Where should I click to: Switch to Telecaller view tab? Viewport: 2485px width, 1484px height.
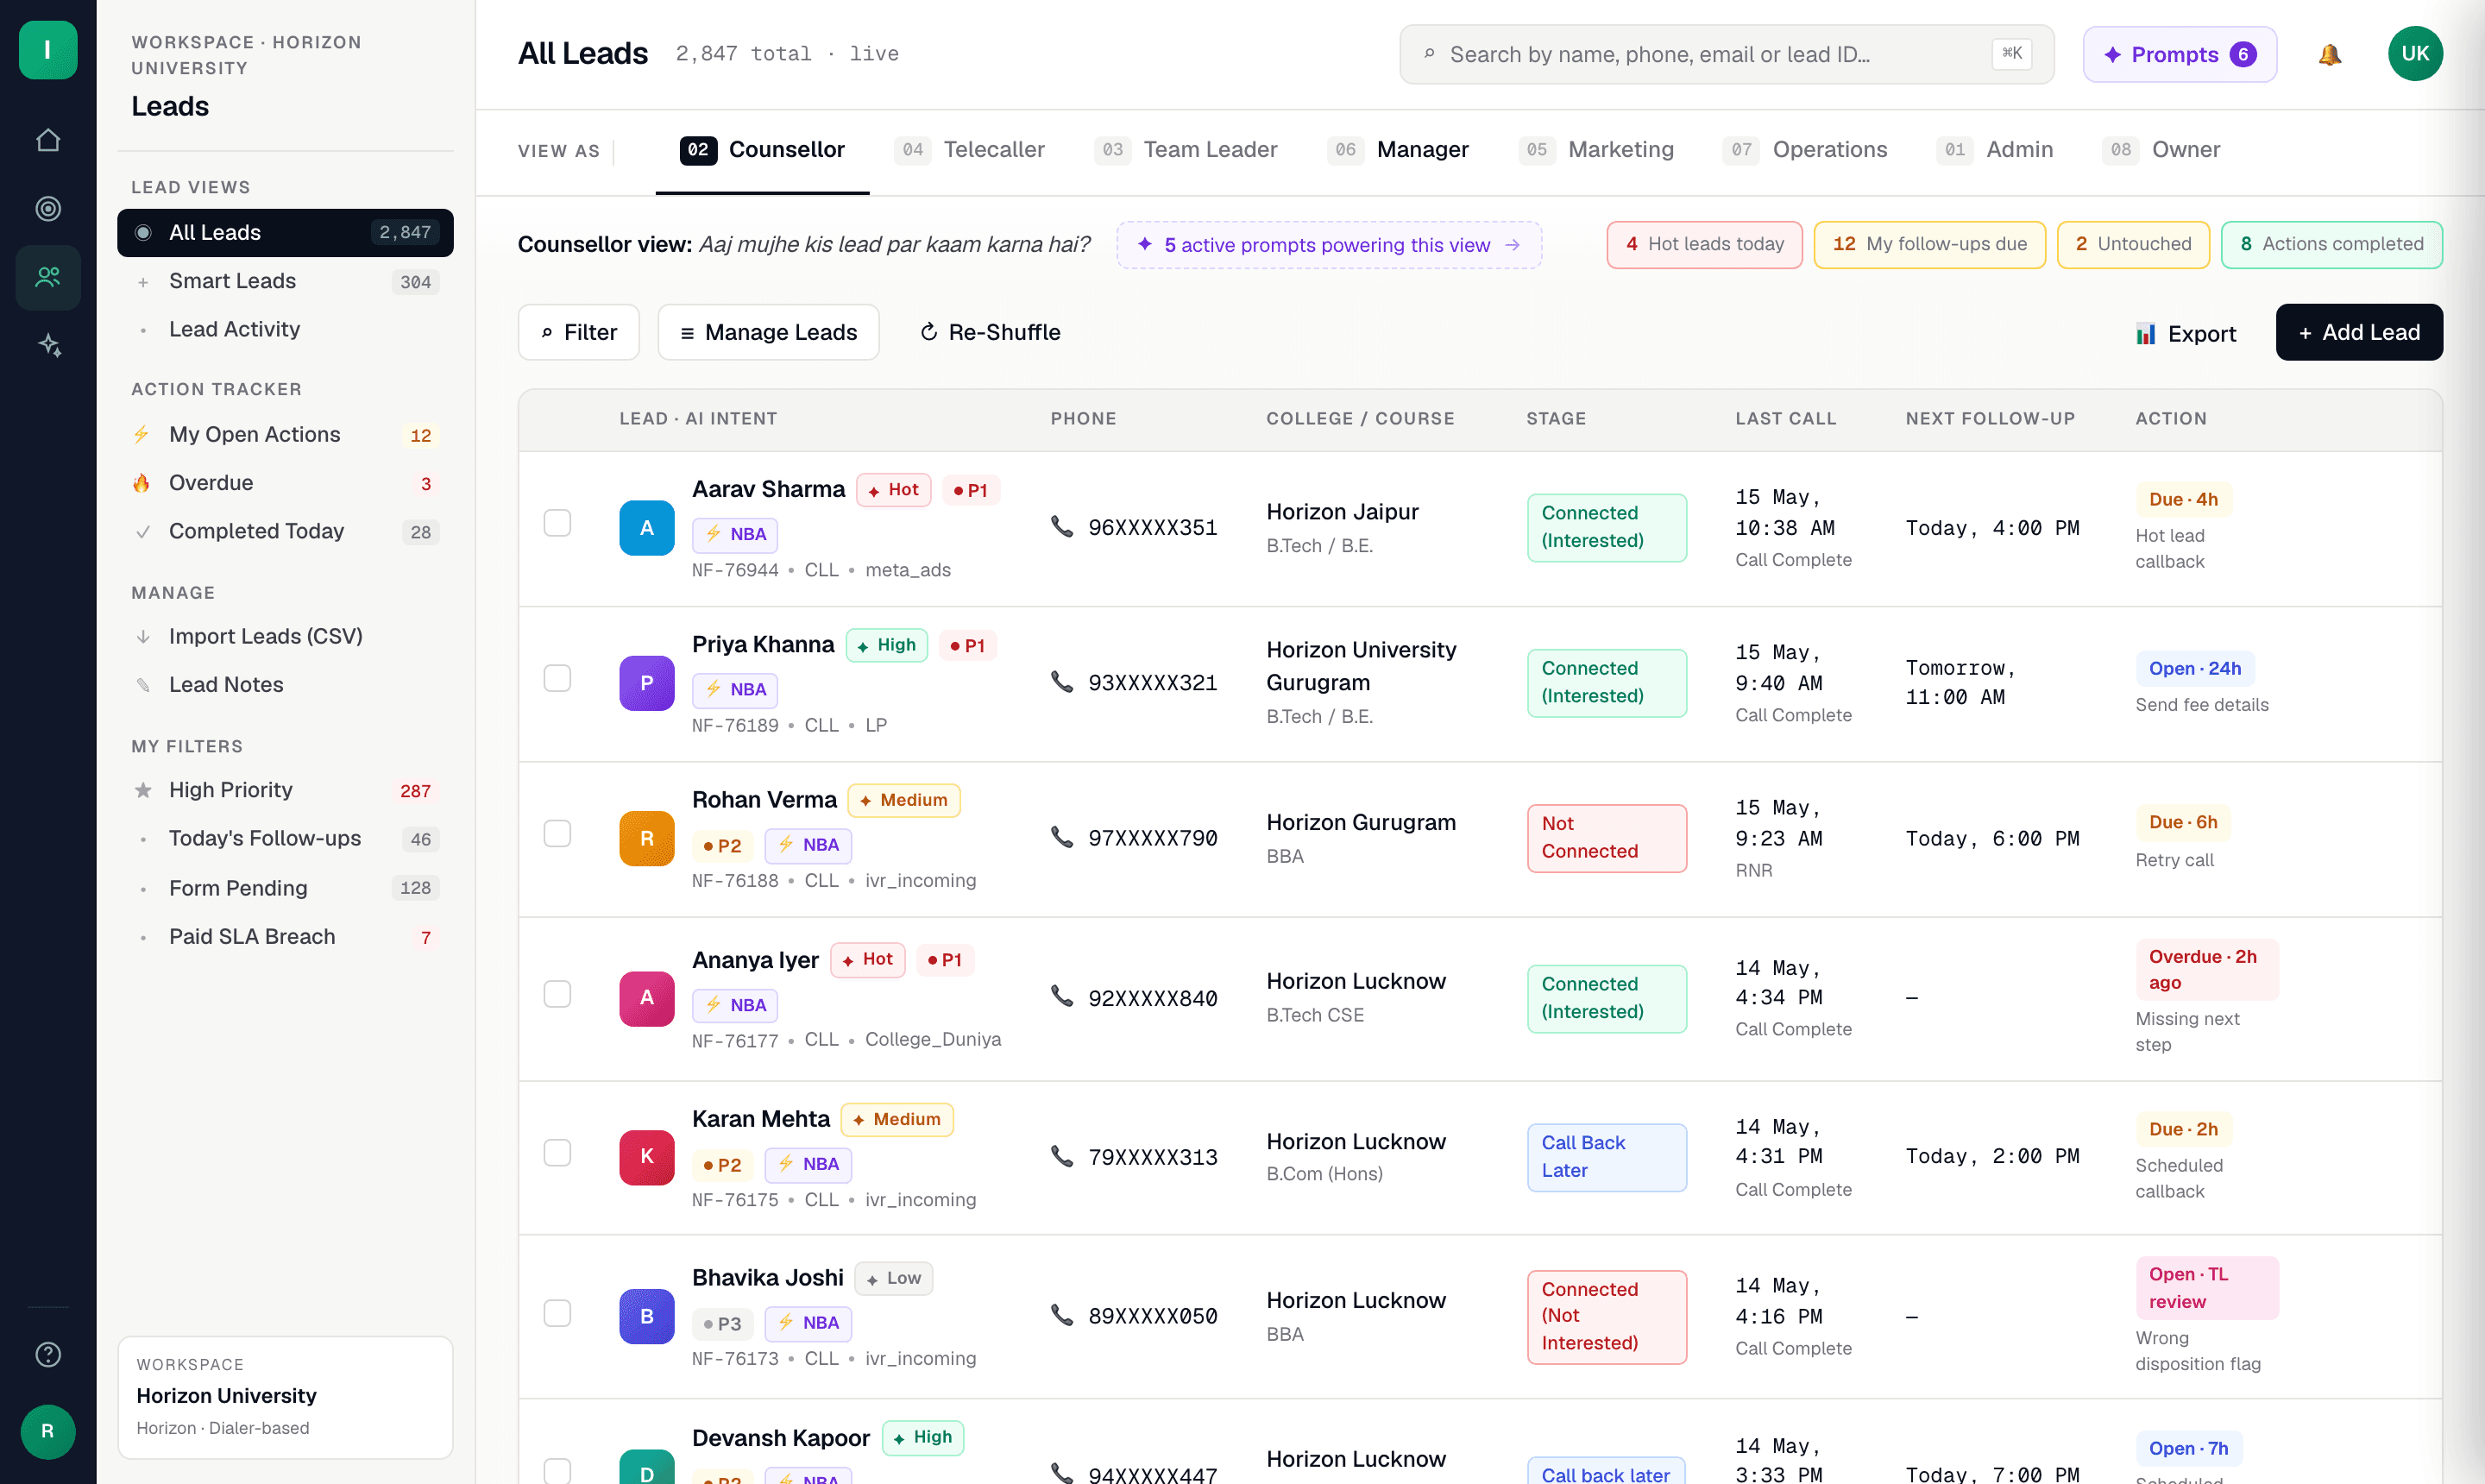click(969, 150)
